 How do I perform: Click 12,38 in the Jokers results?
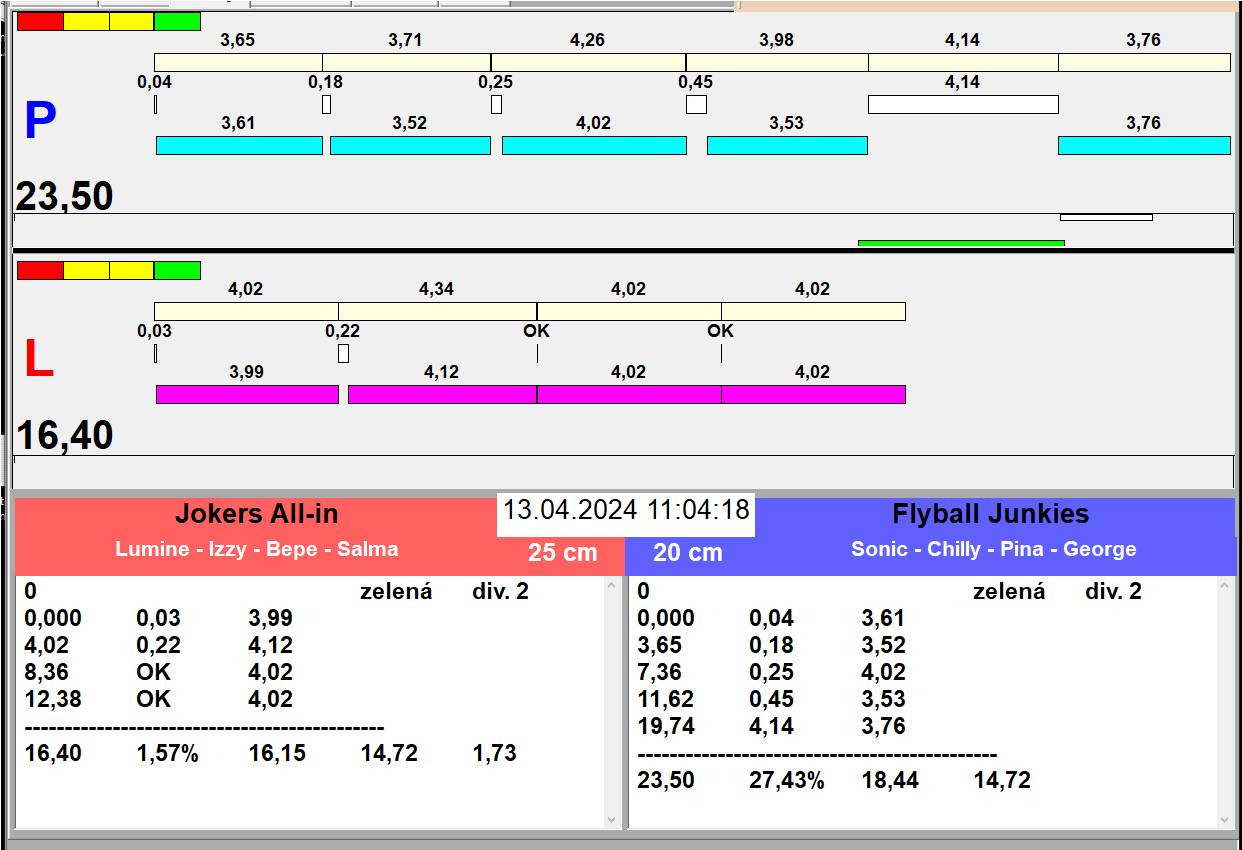(52, 699)
